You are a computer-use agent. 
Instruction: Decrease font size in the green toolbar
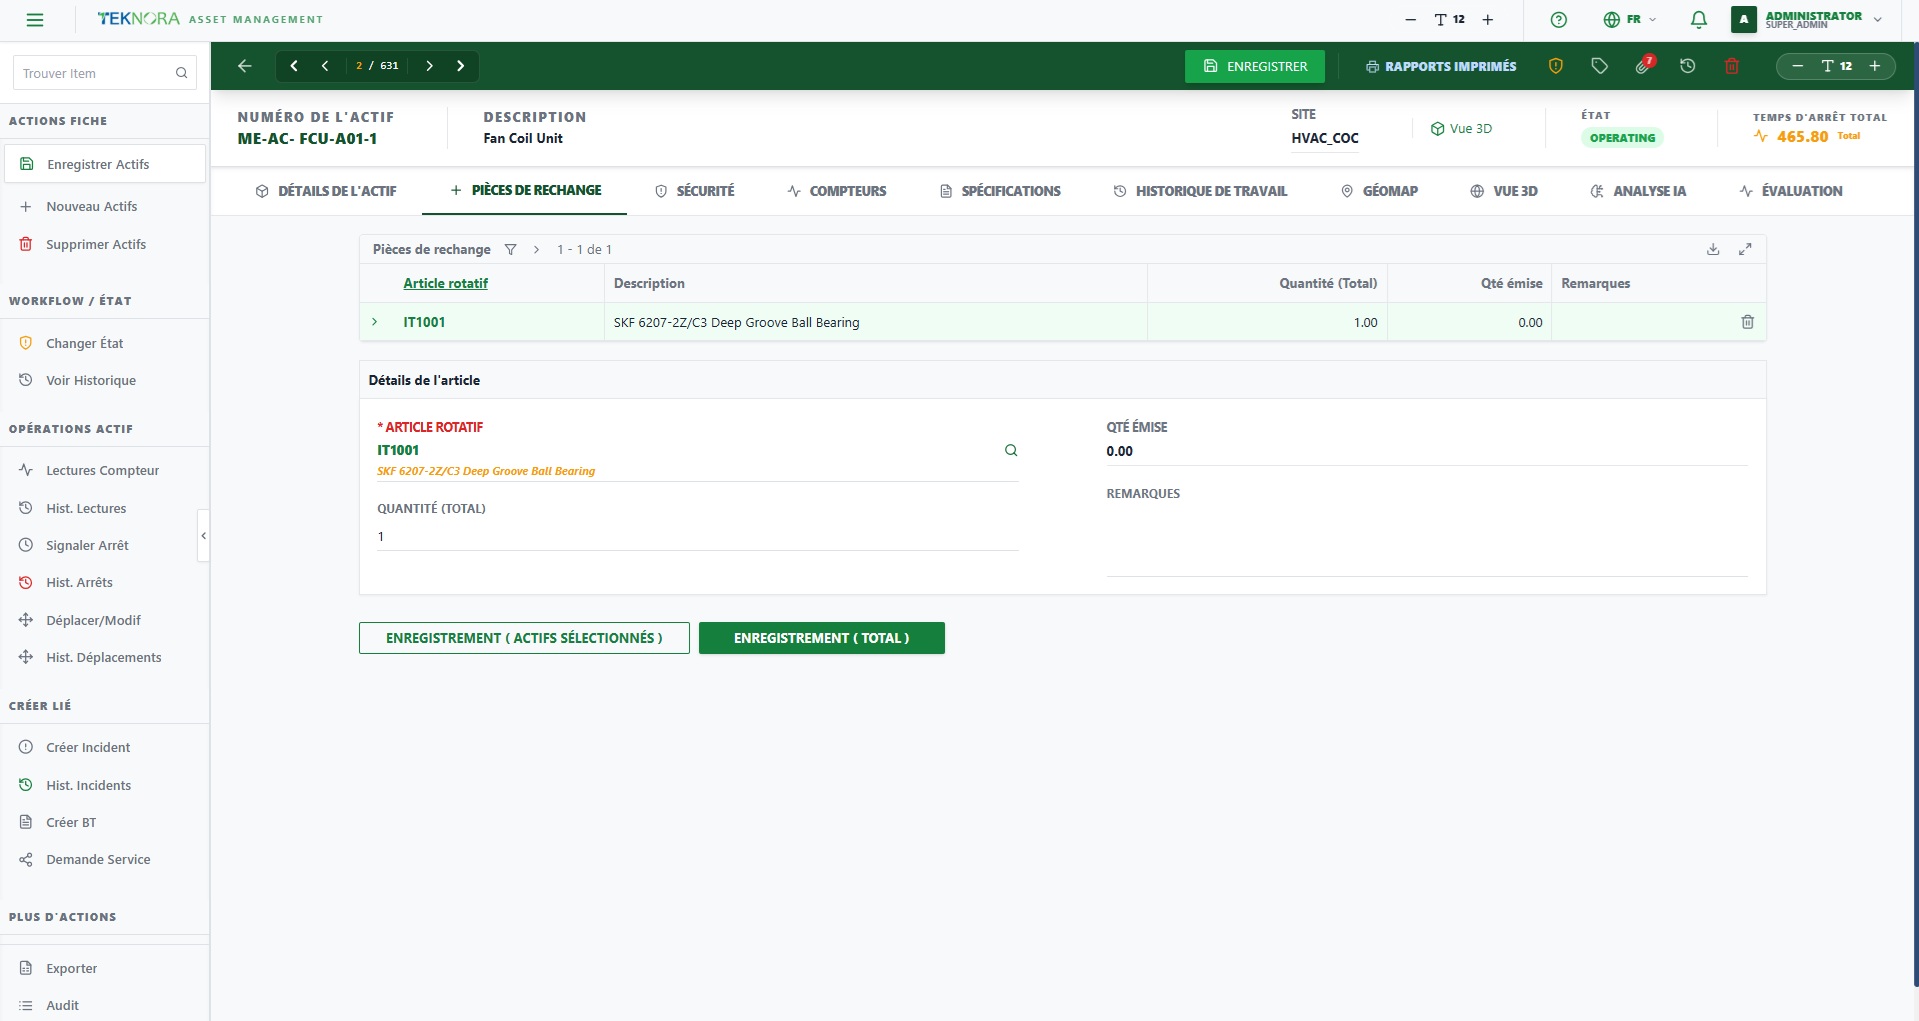[1797, 66]
